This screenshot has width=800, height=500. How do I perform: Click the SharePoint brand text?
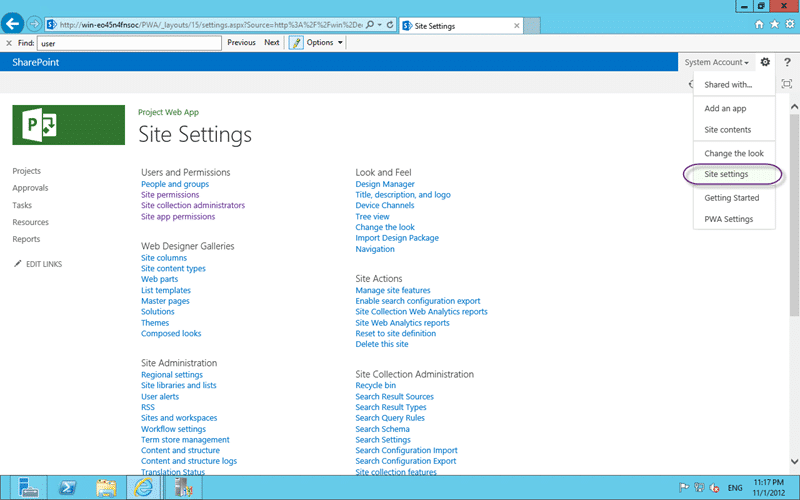coord(36,62)
